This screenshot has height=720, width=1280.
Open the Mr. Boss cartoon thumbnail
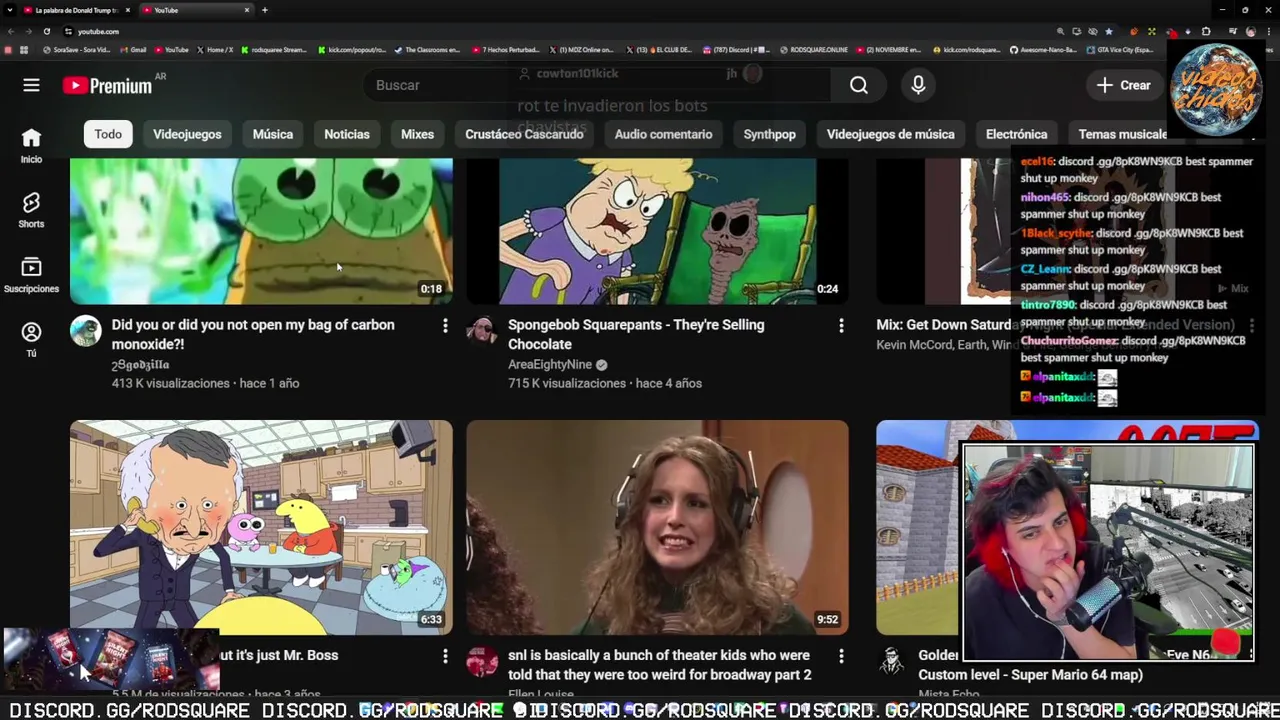coord(261,527)
